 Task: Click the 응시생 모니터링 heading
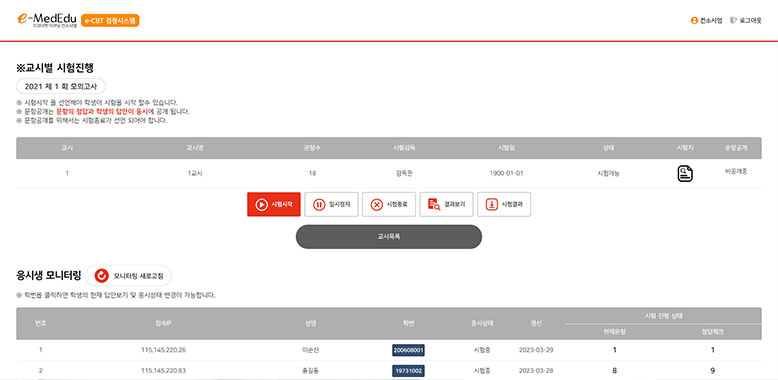click(48, 276)
